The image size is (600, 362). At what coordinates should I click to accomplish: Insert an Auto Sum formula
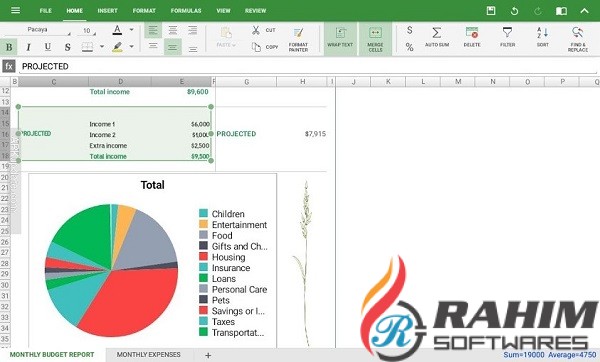coord(437,37)
